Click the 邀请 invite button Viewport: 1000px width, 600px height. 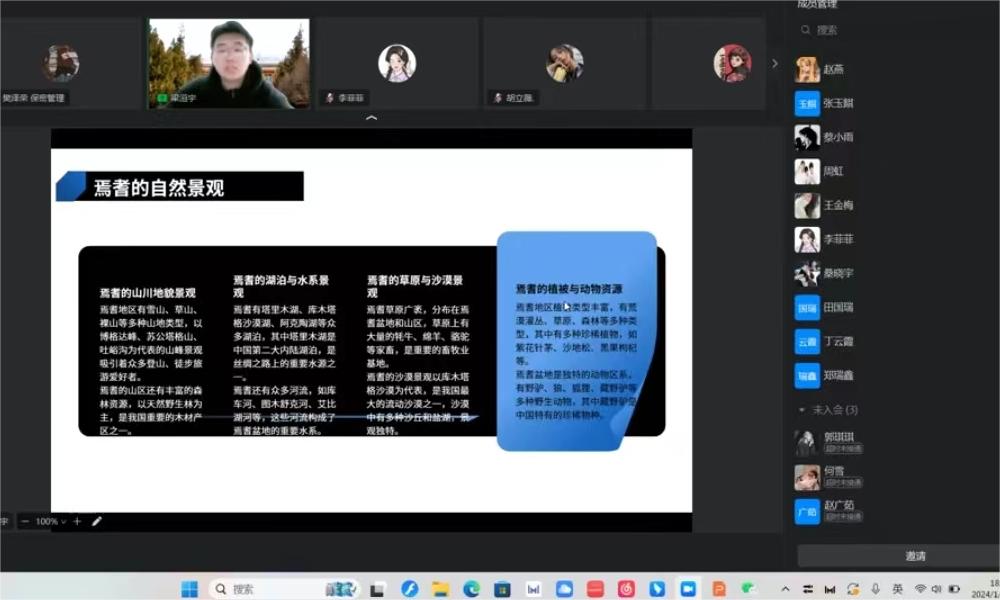[x=914, y=556]
